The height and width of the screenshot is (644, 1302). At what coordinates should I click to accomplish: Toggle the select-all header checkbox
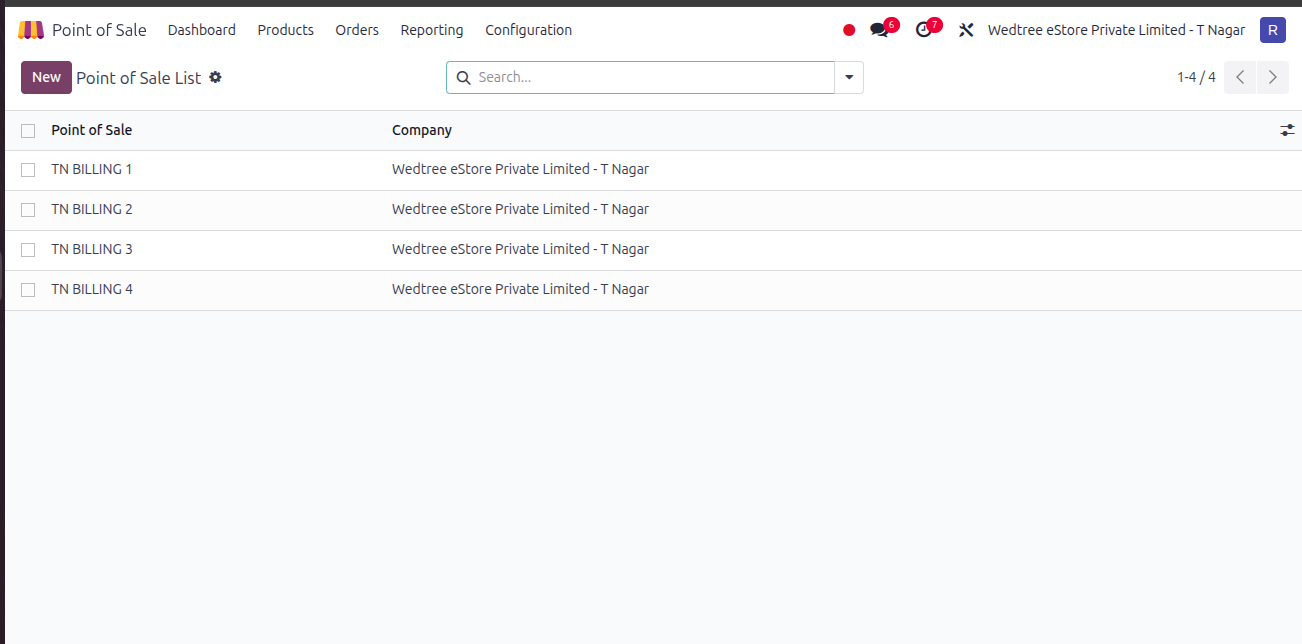(x=28, y=131)
